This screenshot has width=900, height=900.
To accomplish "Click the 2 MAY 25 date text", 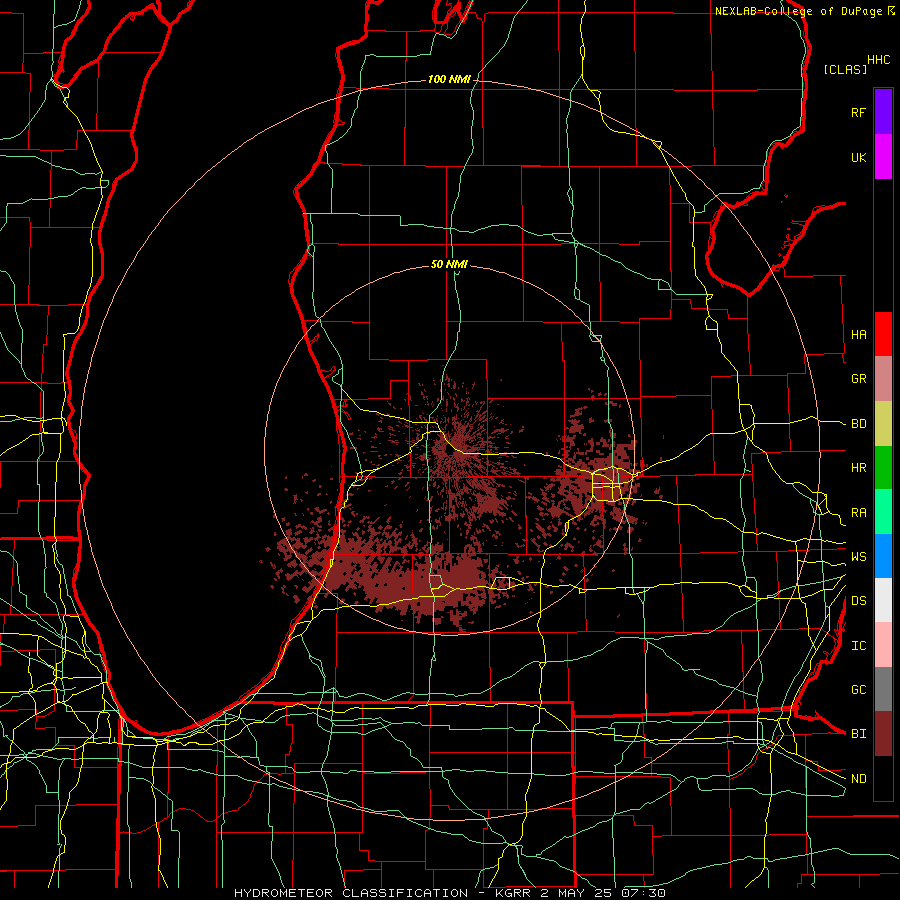I will pos(577,893).
